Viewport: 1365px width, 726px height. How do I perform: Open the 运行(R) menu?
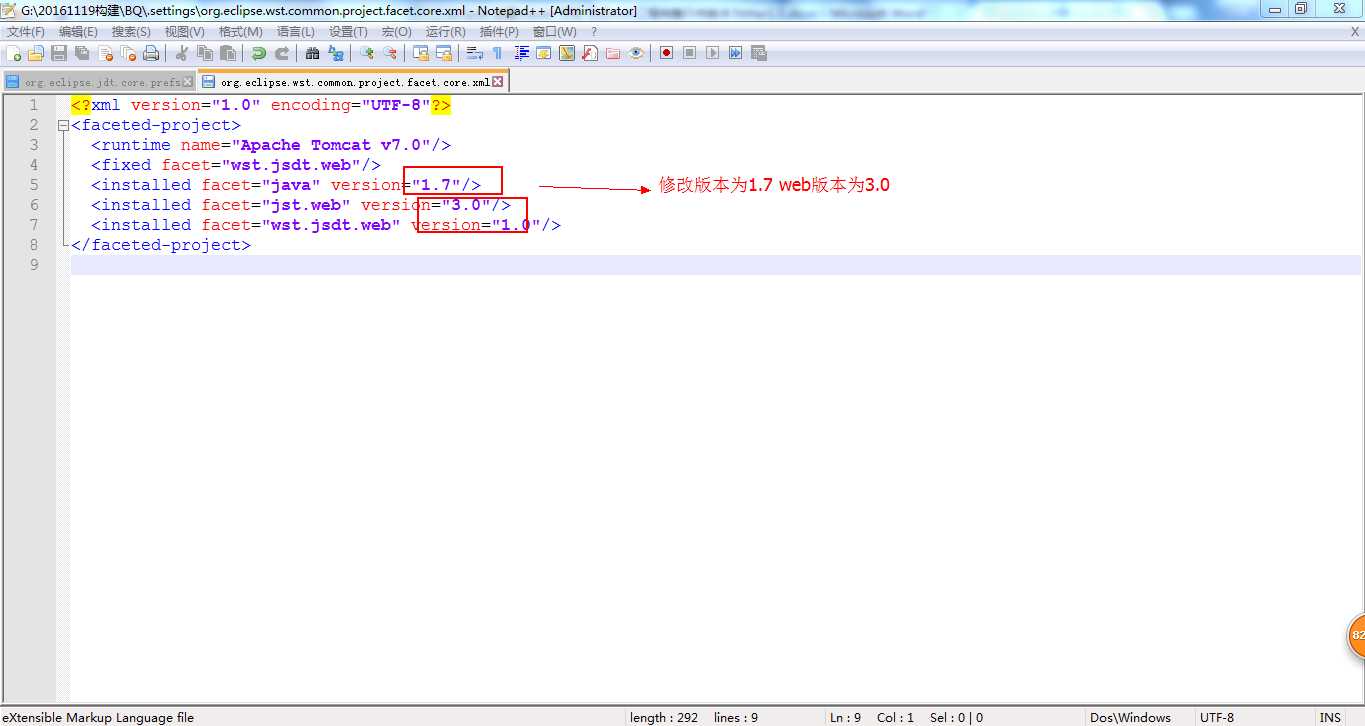(445, 32)
